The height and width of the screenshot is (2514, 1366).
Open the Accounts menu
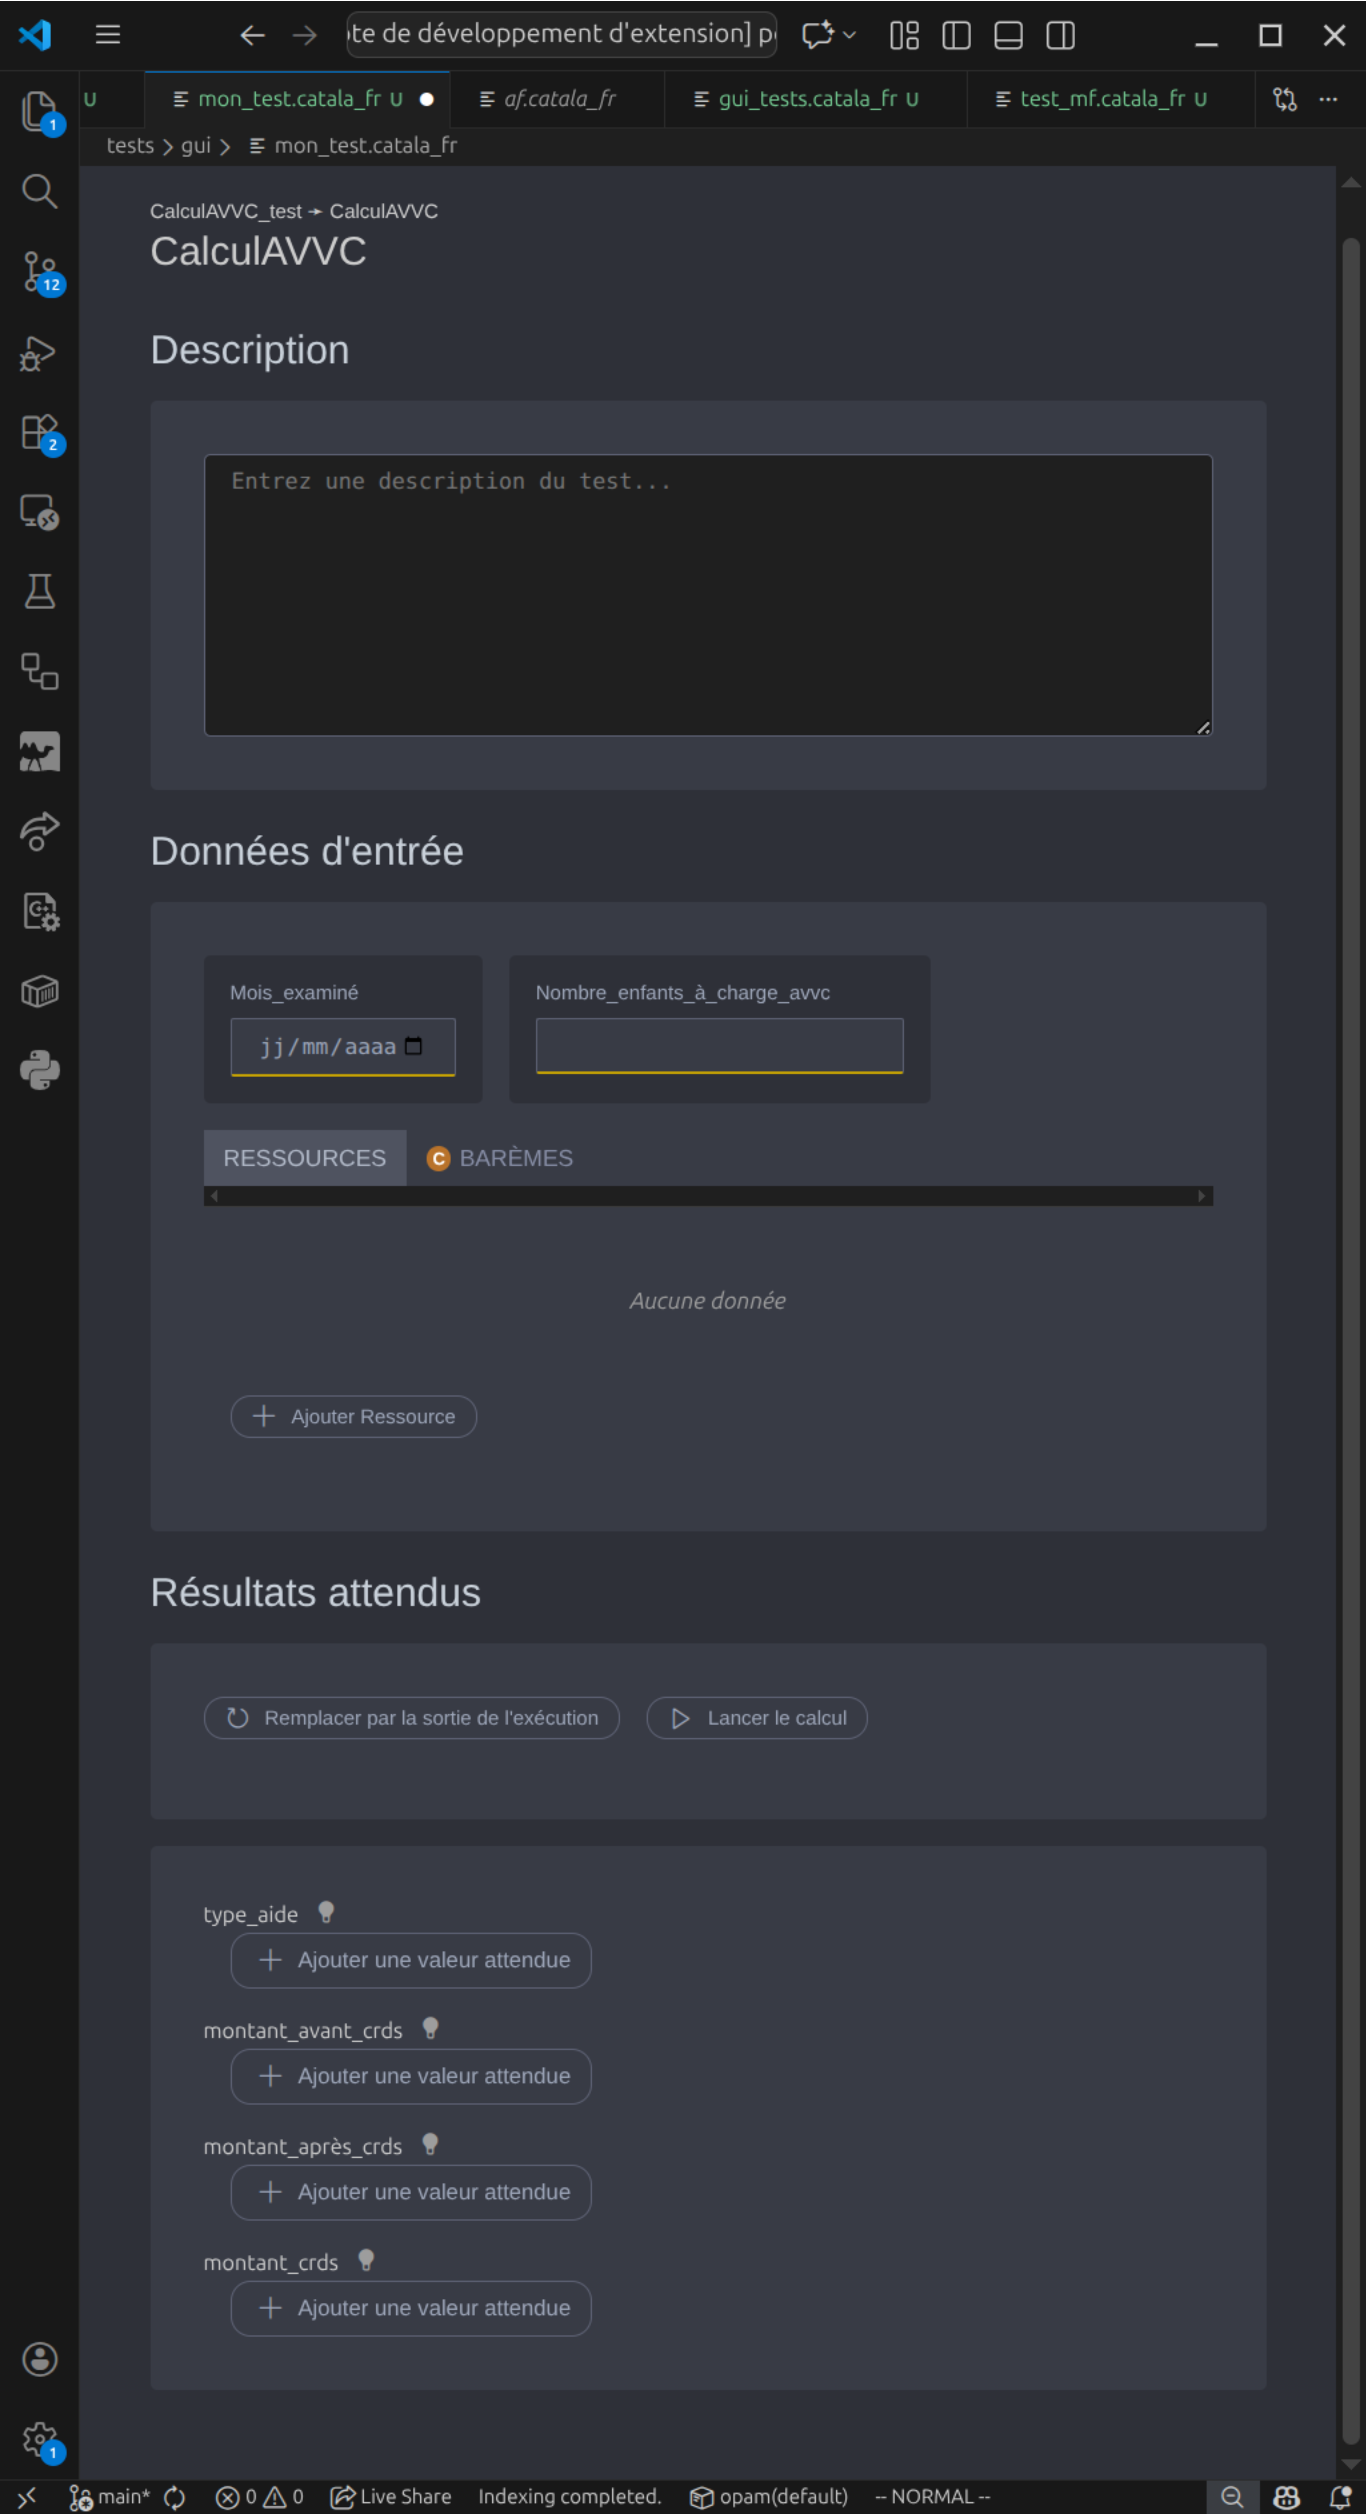39,2358
